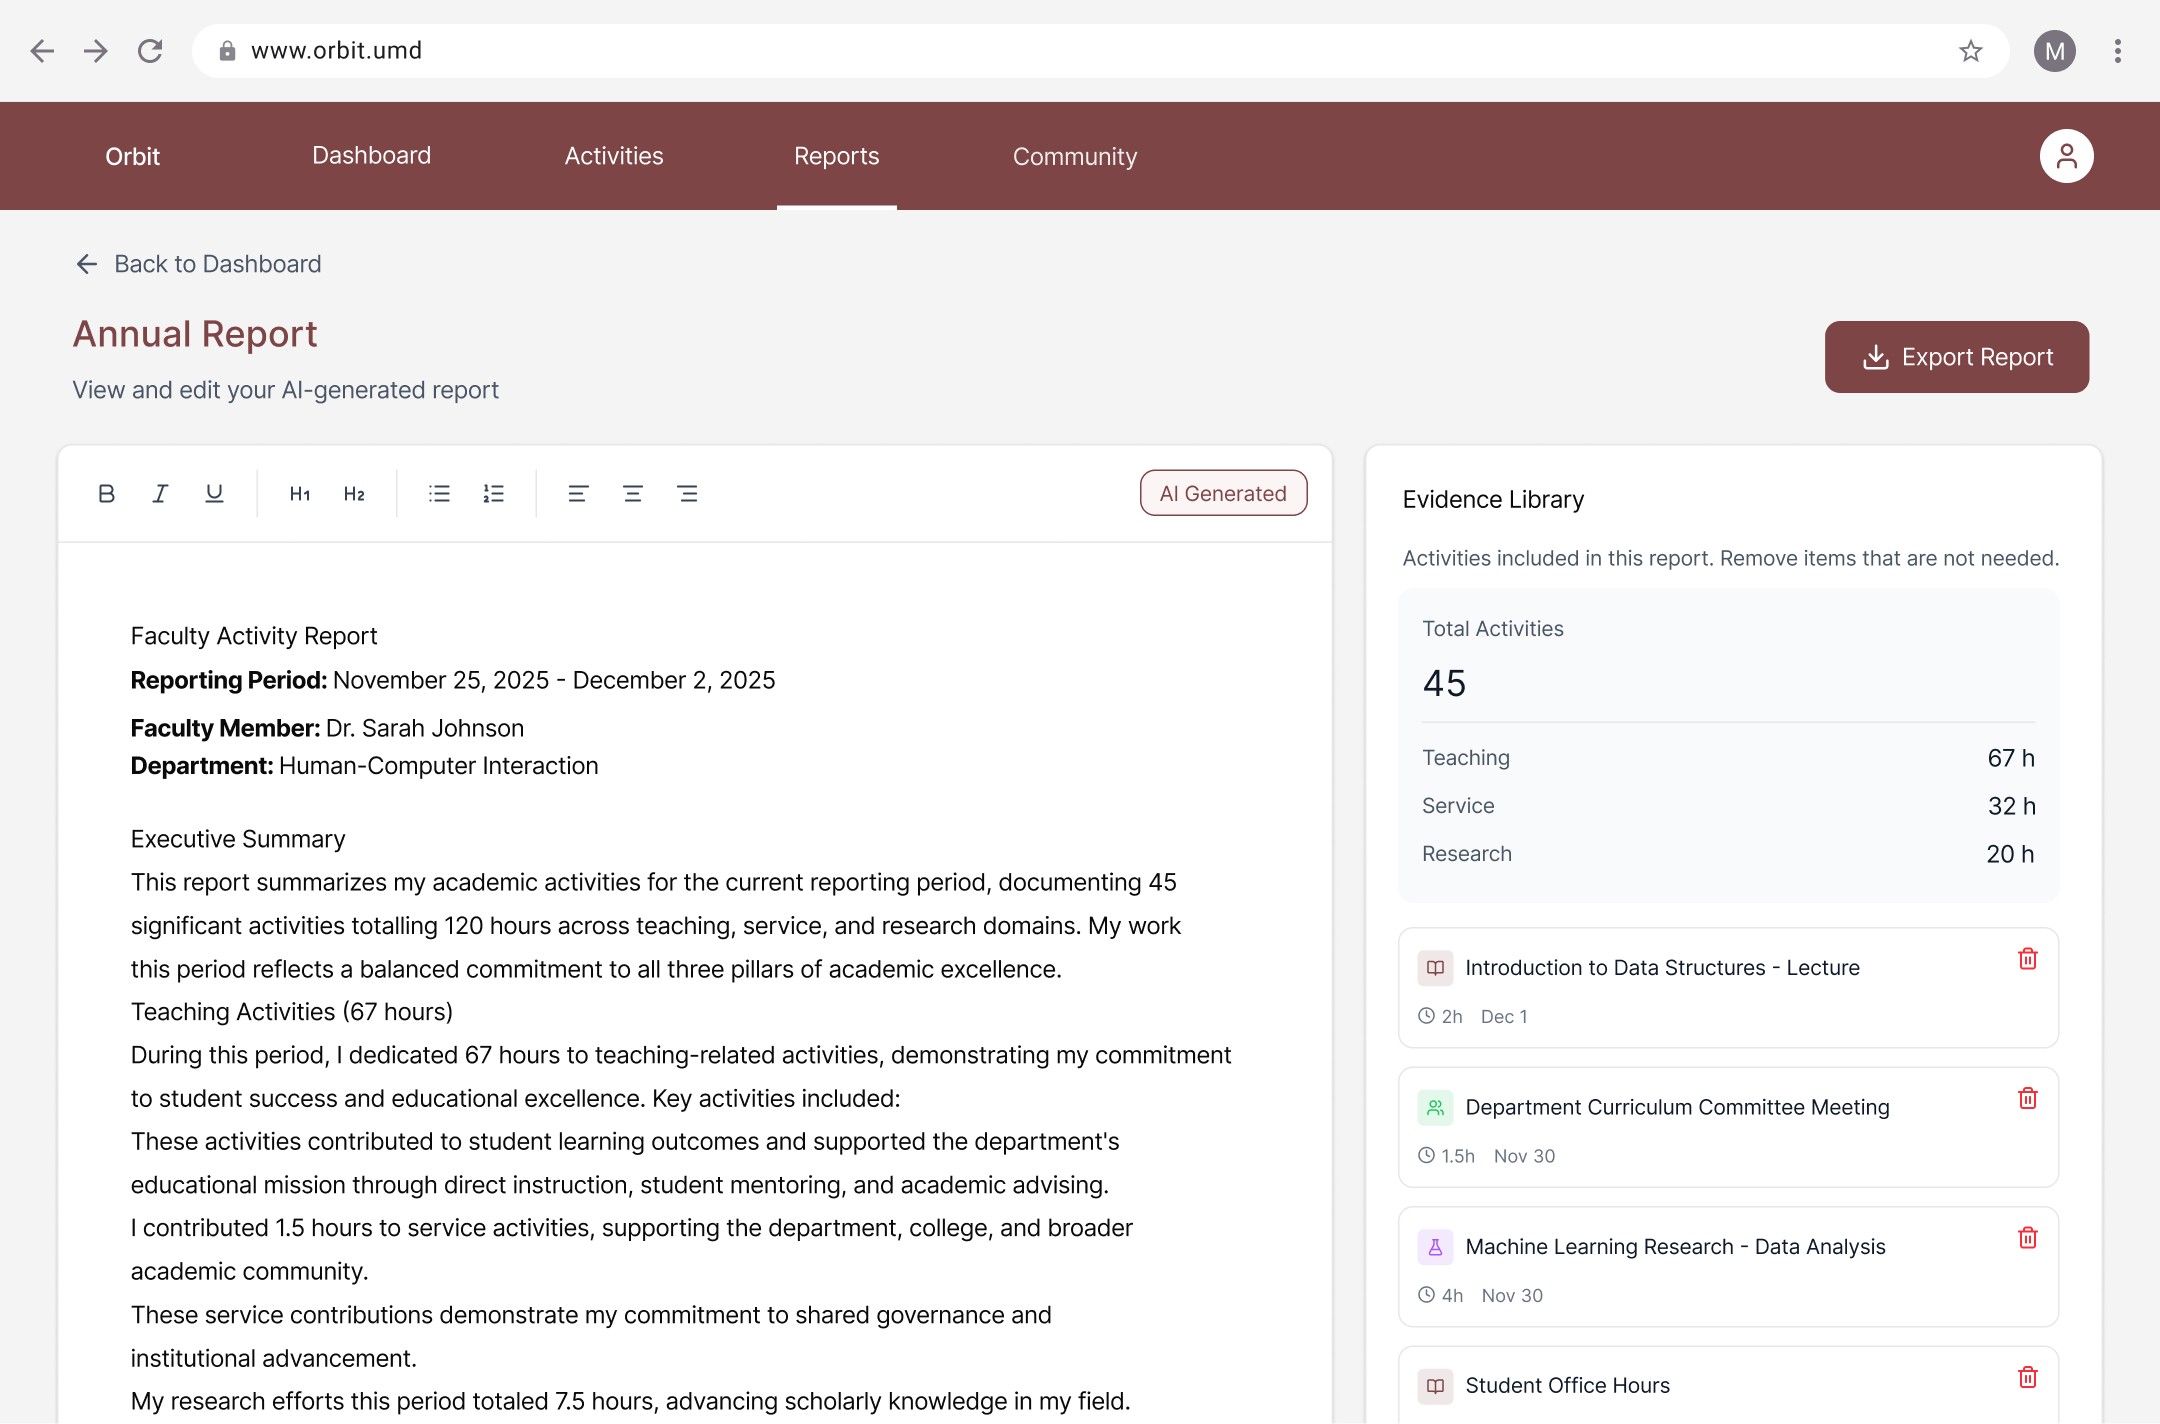Switch to the Activities tab
Screen dimensions: 2160x1424
coord(613,156)
